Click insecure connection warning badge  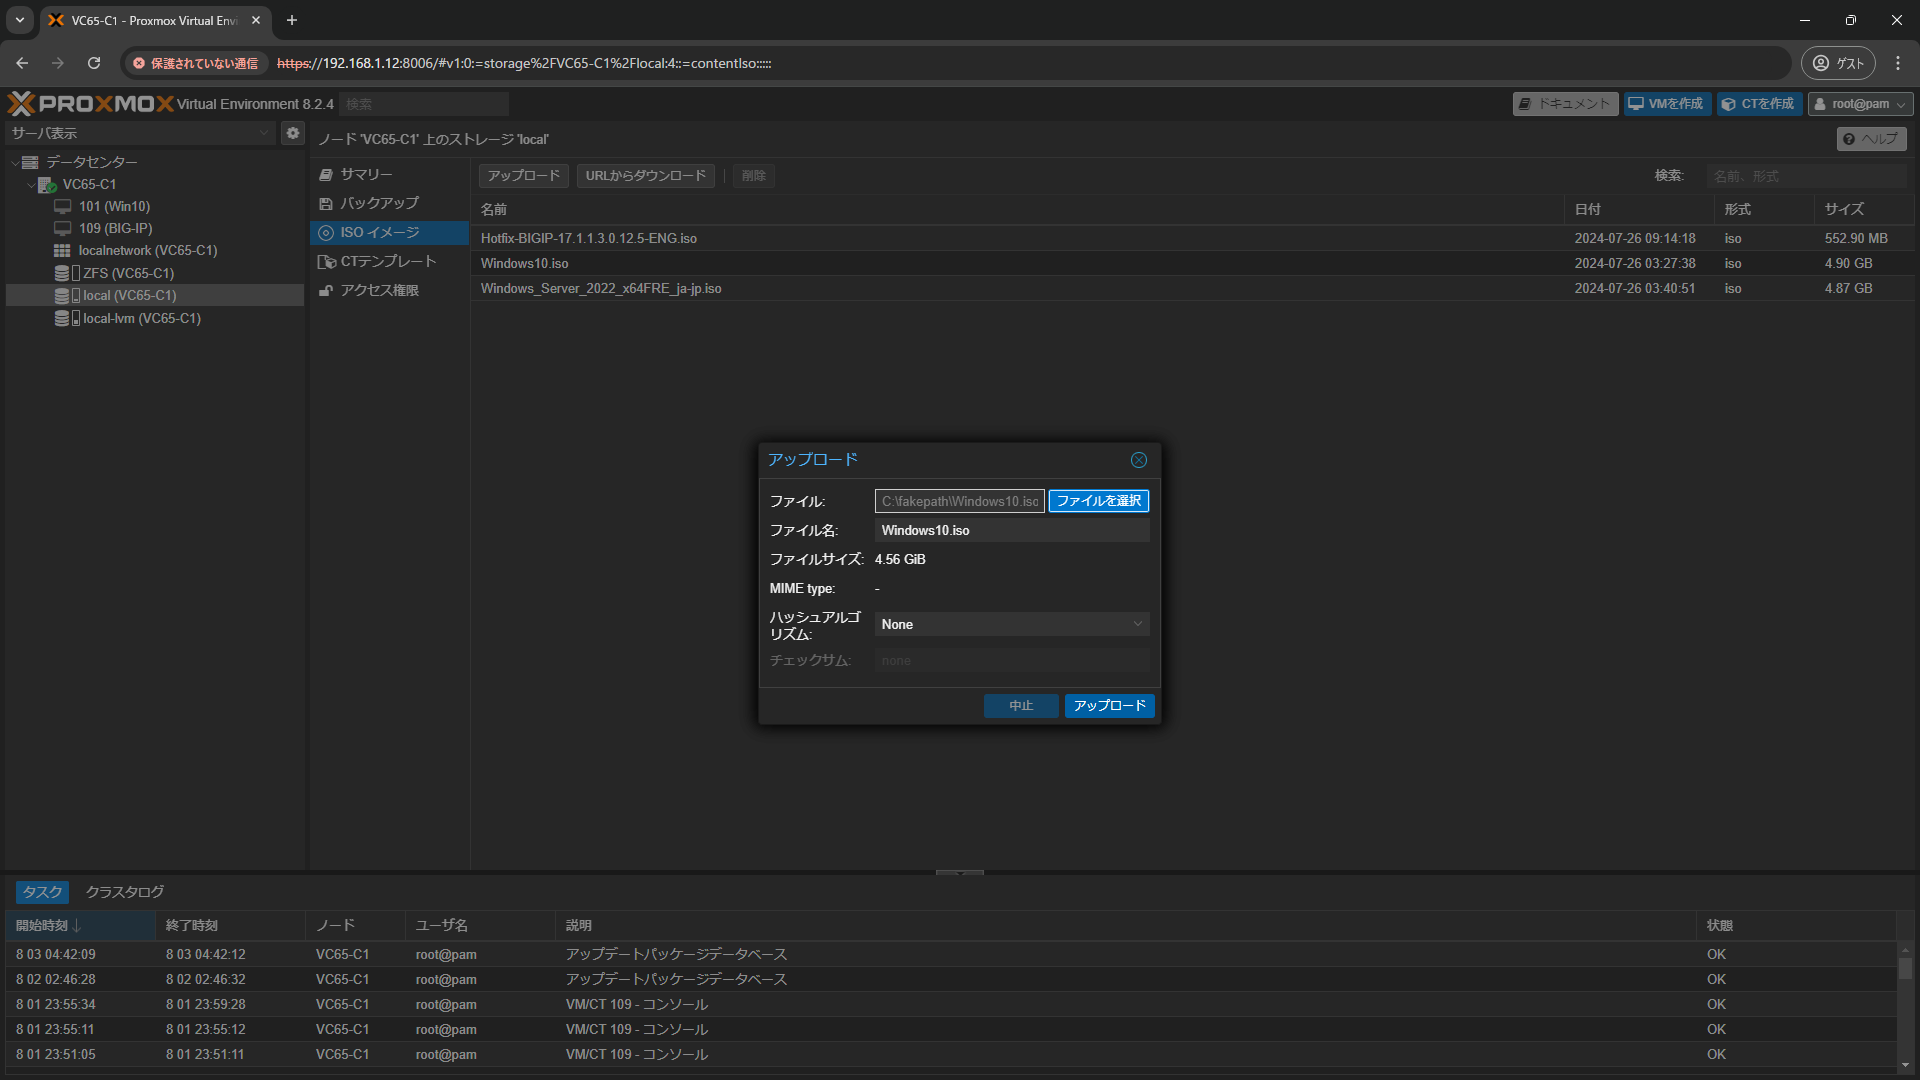pos(196,63)
